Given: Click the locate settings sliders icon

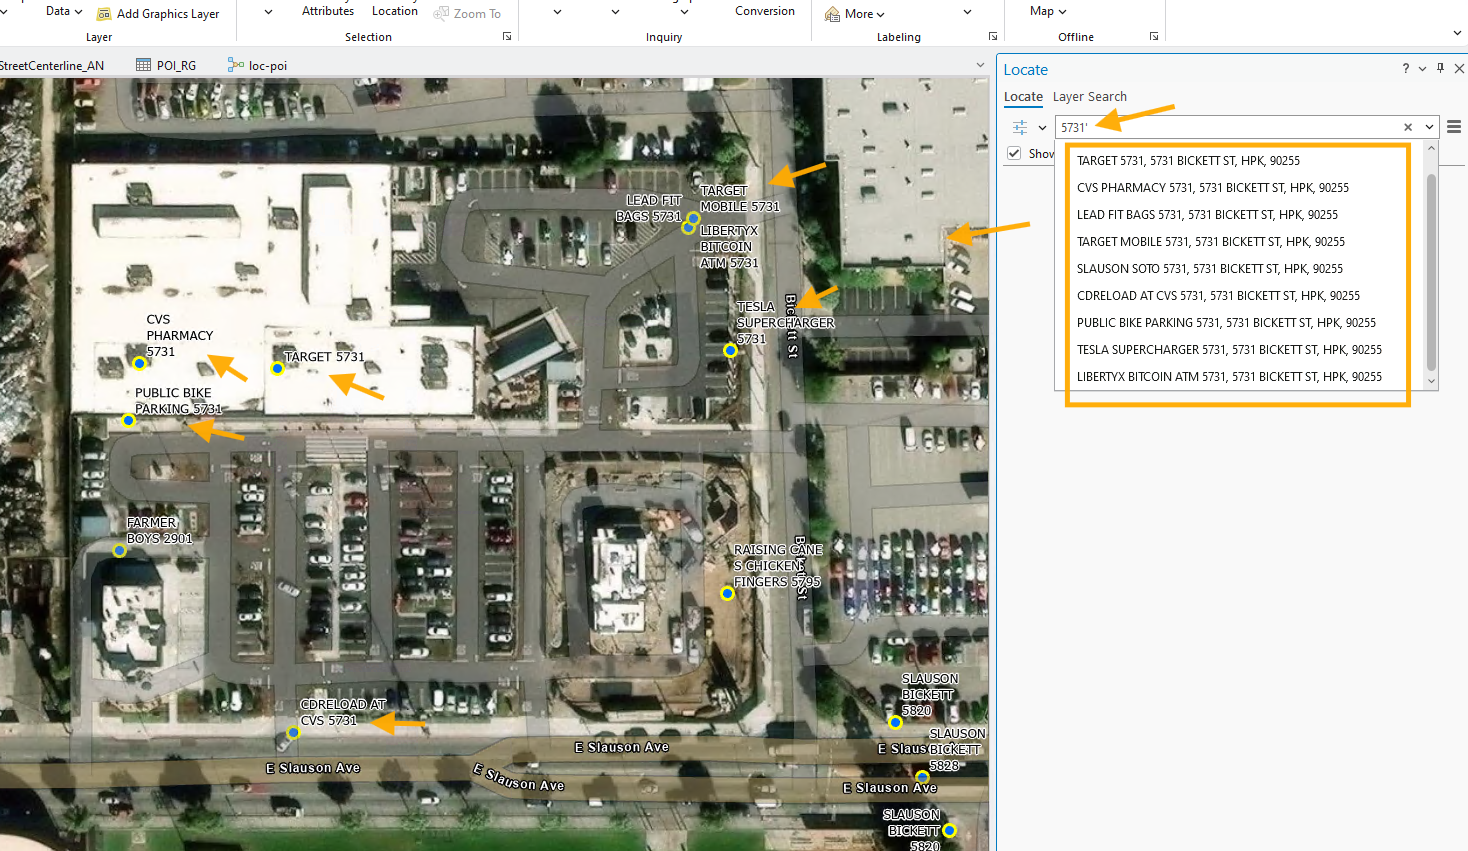Looking at the screenshot, I should click(1020, 127).
